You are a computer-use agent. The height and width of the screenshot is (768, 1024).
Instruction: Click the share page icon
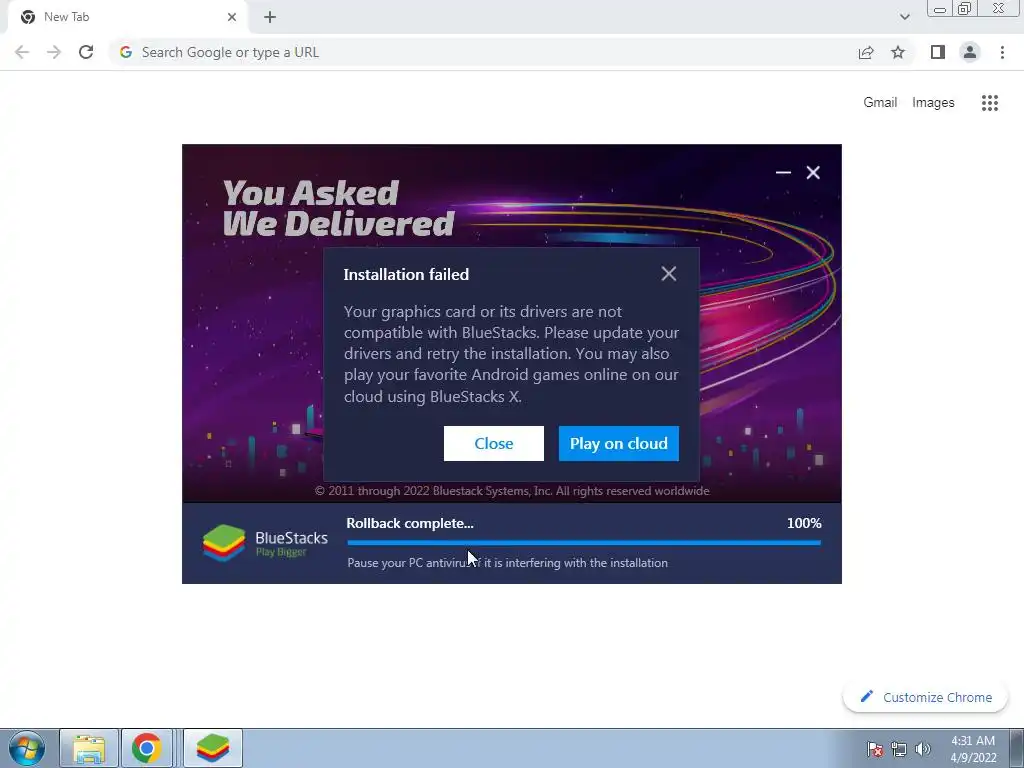pyautogui.click(x=866, y=52)
